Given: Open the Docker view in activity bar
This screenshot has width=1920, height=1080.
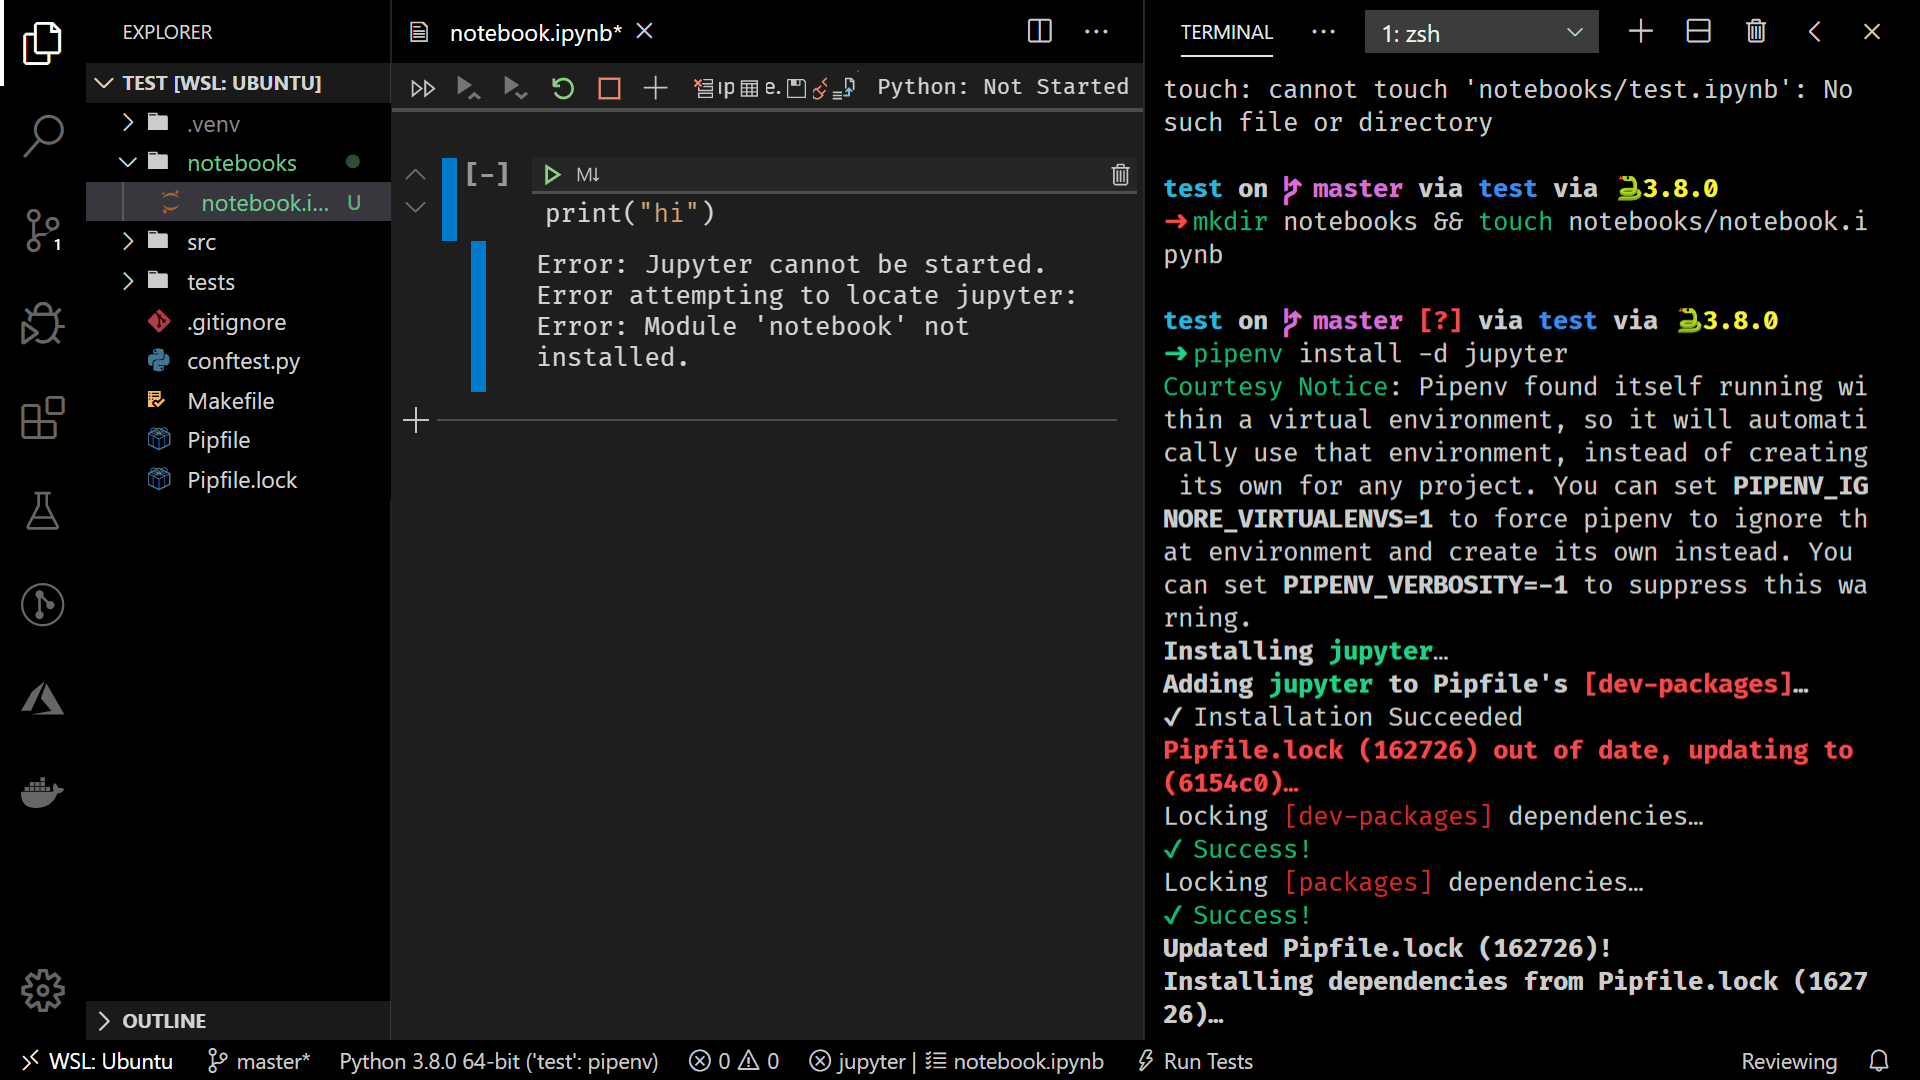Looking at the screenshot, I should coord(42,792).
